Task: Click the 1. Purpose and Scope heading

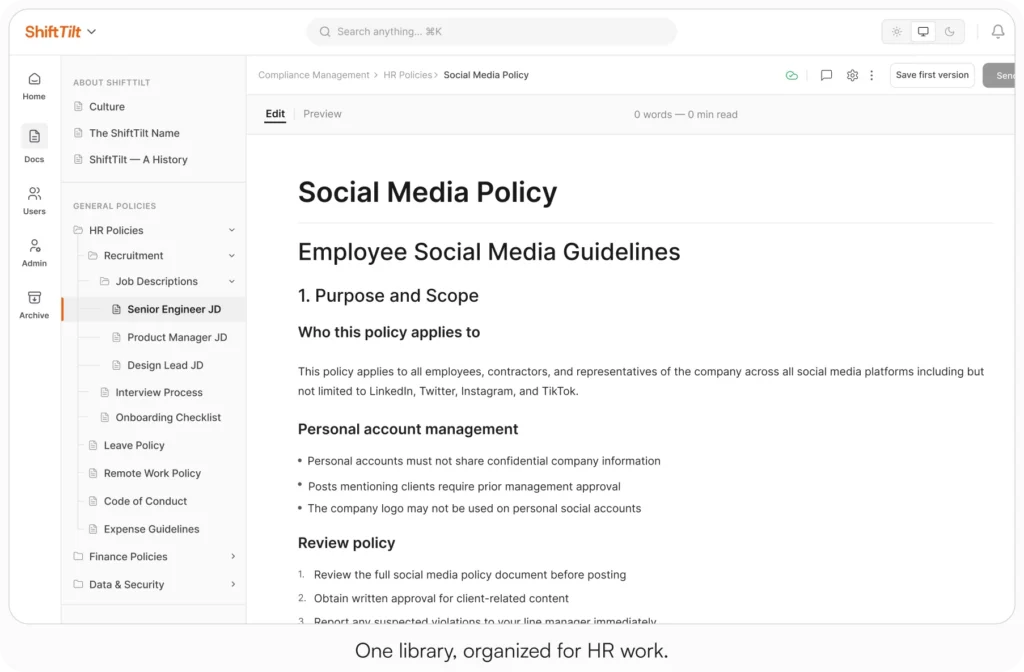Action: point(388,296)
